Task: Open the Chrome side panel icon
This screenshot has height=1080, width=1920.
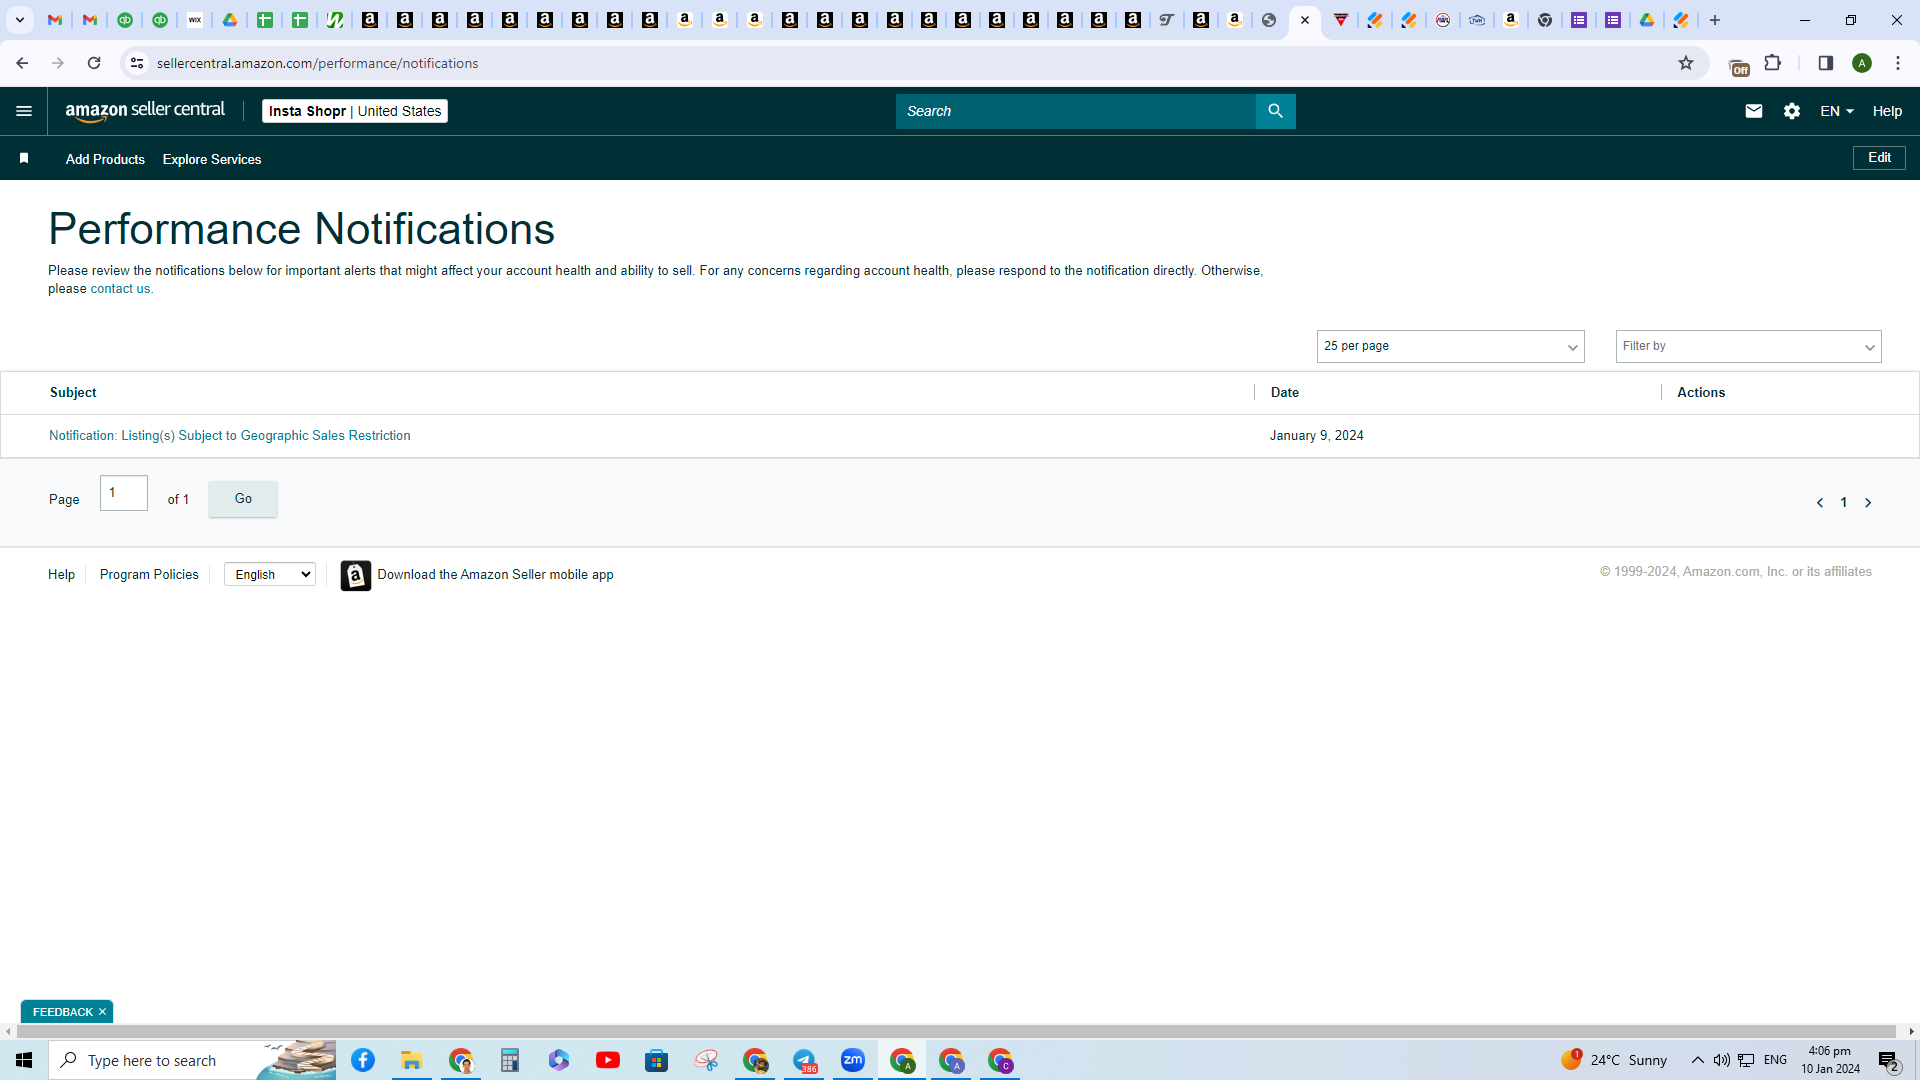Action: [1825, 63]
